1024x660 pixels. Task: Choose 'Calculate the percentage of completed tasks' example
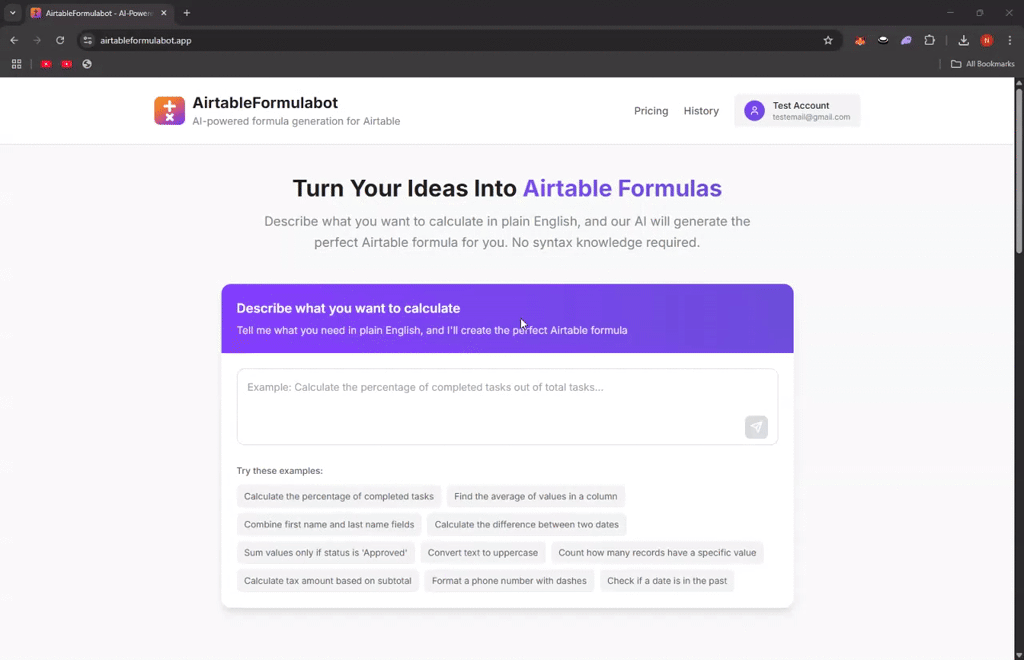(x=338, y=496)
